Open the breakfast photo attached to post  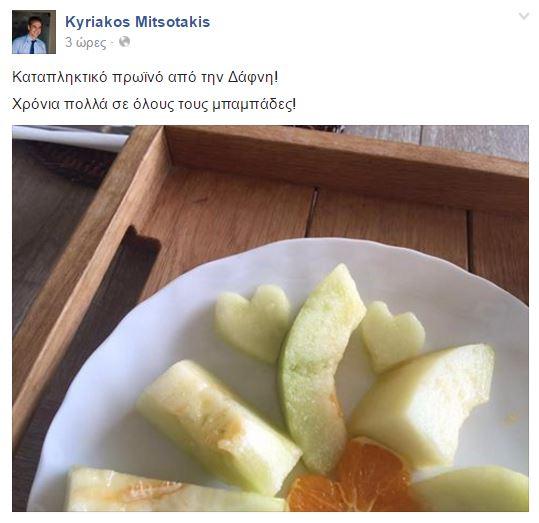point(270,318)
